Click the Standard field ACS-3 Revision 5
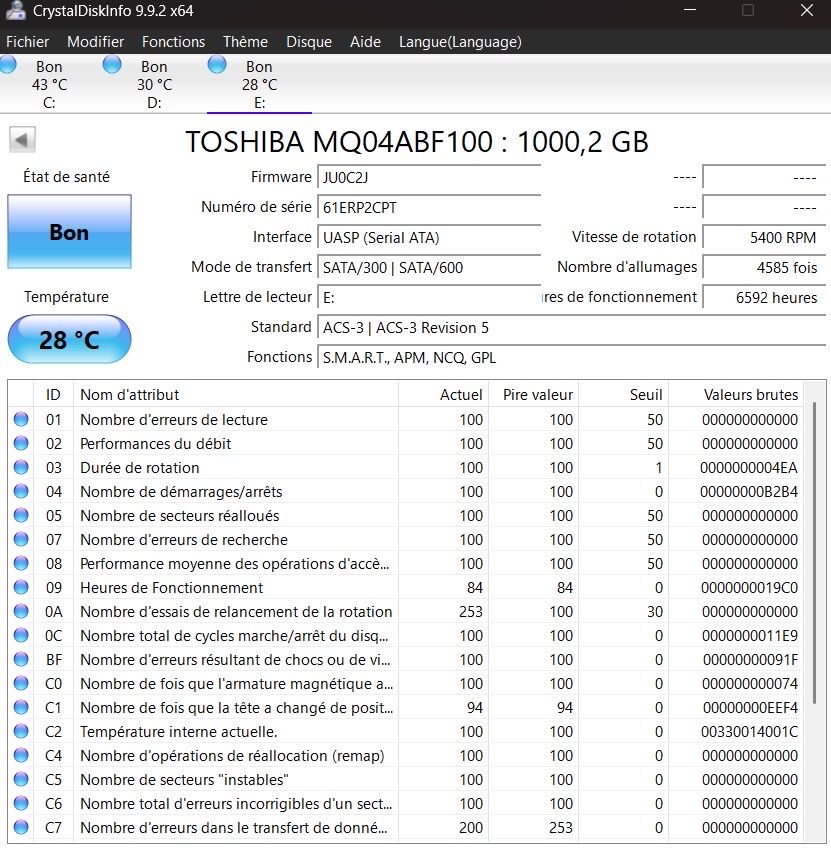The width and height of the screenshot is (831, 850). point(571,327)
